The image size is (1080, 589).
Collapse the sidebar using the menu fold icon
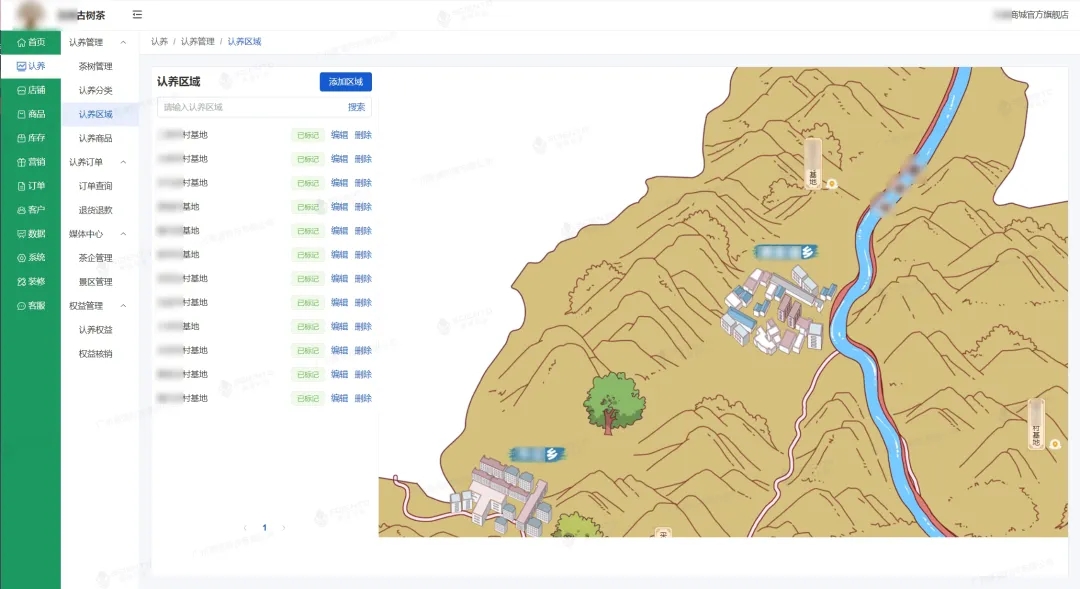tap(137, 15)
